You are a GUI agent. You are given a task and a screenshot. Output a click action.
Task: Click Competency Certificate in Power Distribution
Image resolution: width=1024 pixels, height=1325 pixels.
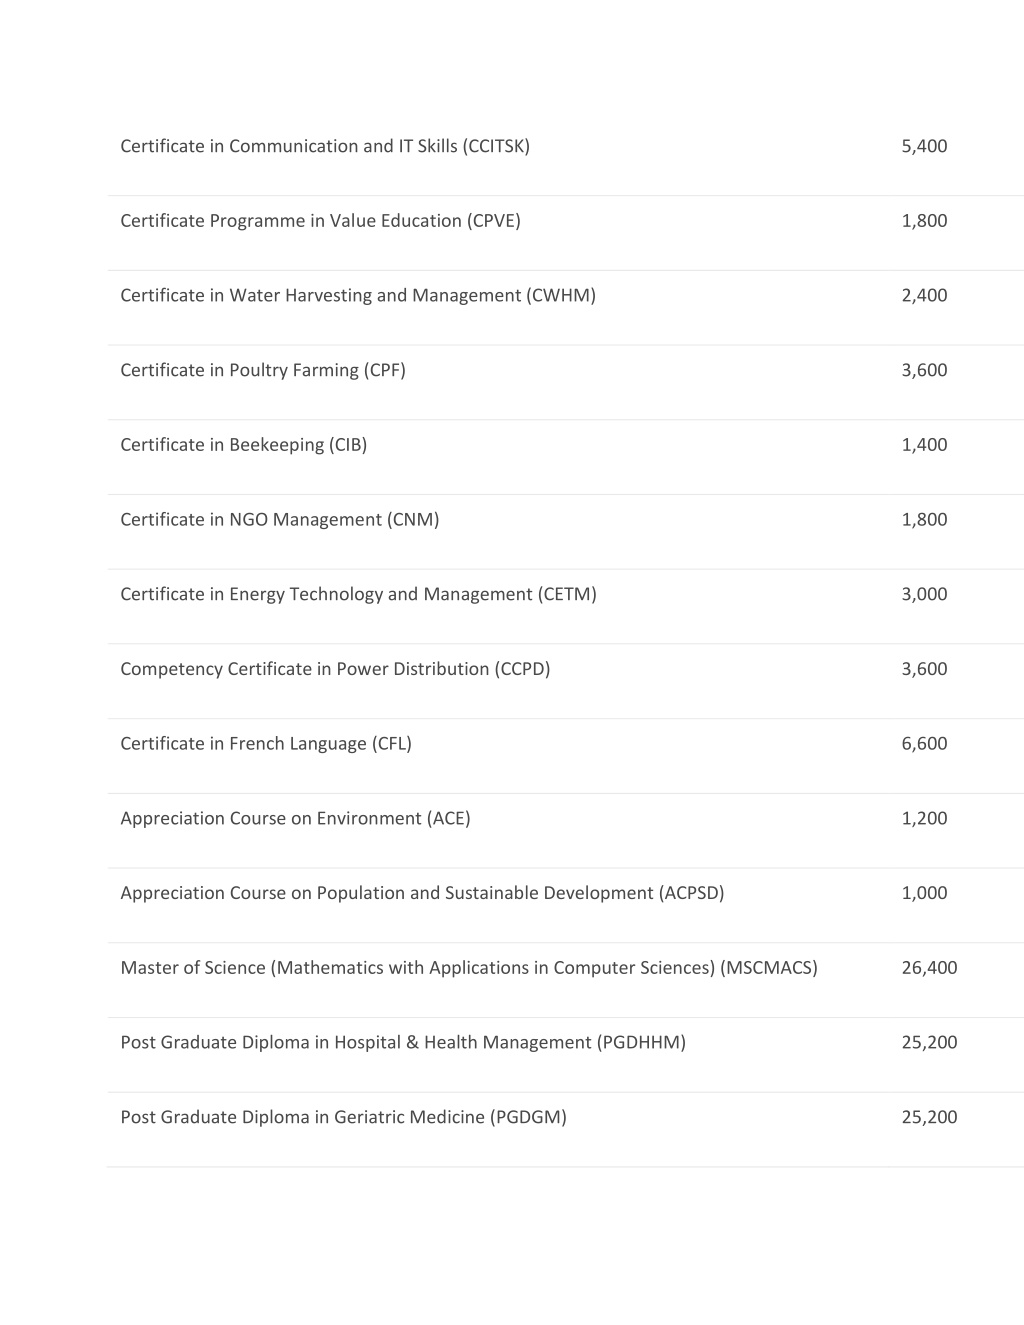(335, 669)
